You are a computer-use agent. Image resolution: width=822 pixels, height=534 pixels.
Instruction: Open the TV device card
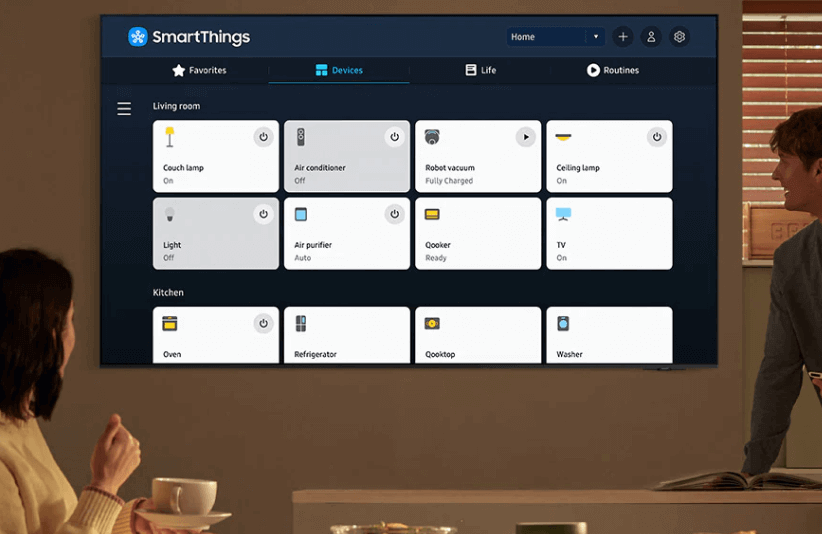pyautogui.click(x=609, y=234)
